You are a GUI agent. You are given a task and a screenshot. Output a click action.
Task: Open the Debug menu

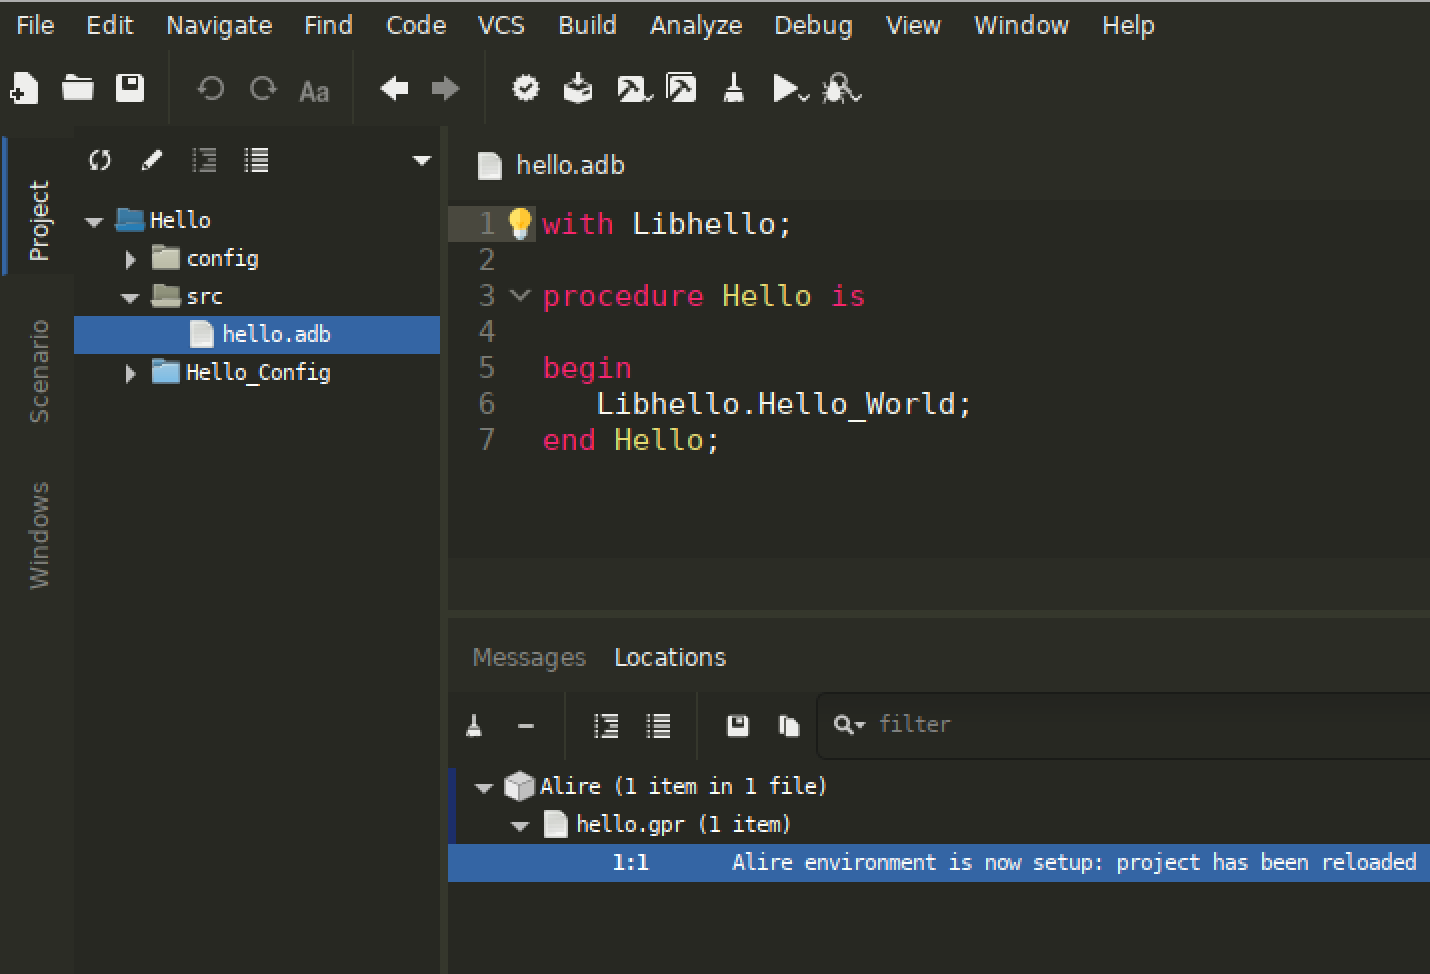click(813, 25)
